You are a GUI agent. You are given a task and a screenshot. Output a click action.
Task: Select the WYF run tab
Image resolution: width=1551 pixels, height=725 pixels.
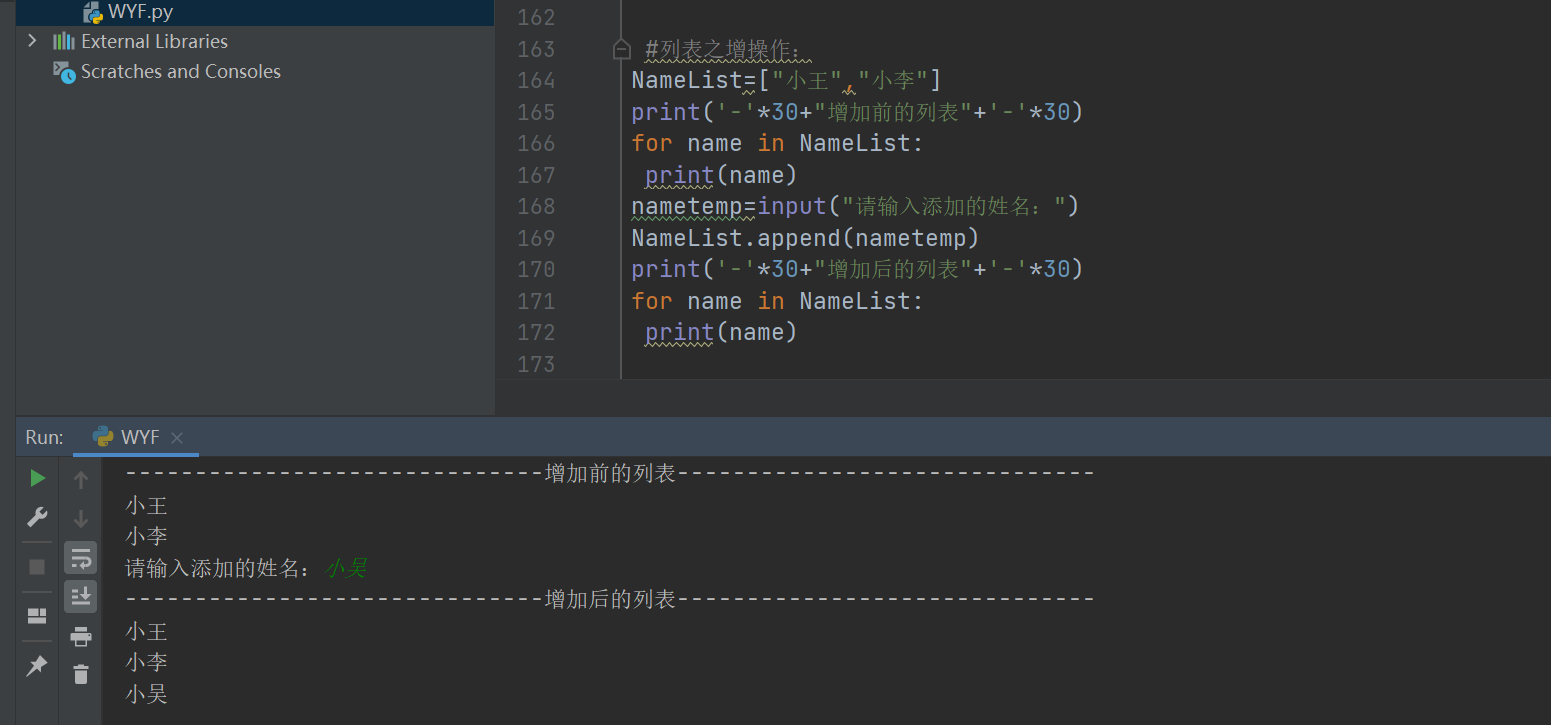click(x=136, y=437)
